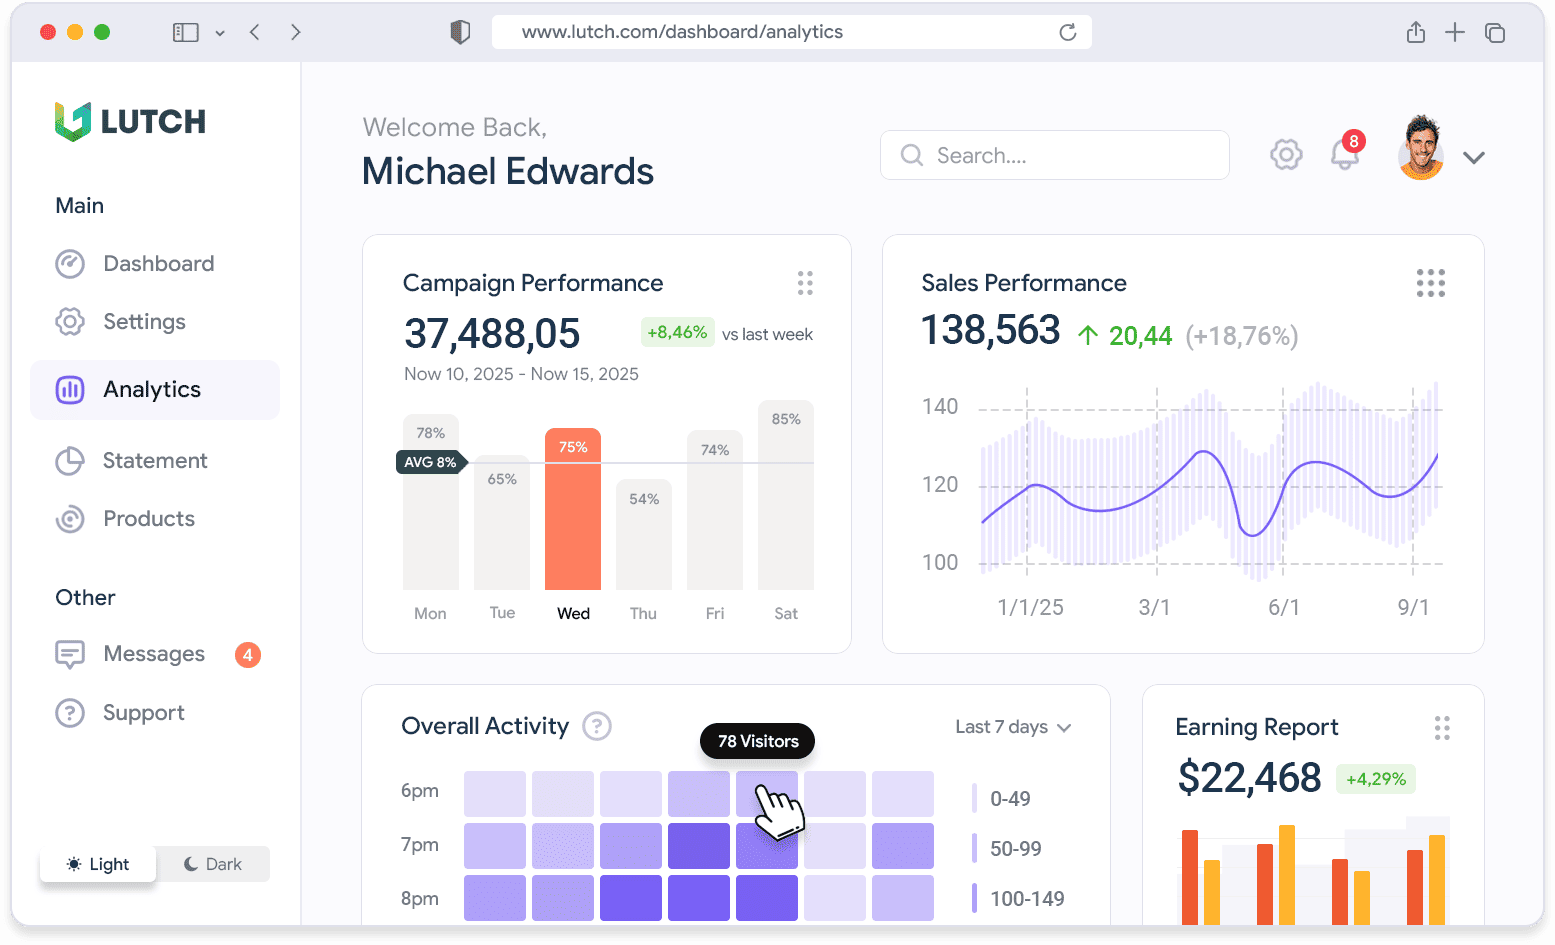Click the browser share icon
Screen dimensions: 1555x945
(1415, 33)
